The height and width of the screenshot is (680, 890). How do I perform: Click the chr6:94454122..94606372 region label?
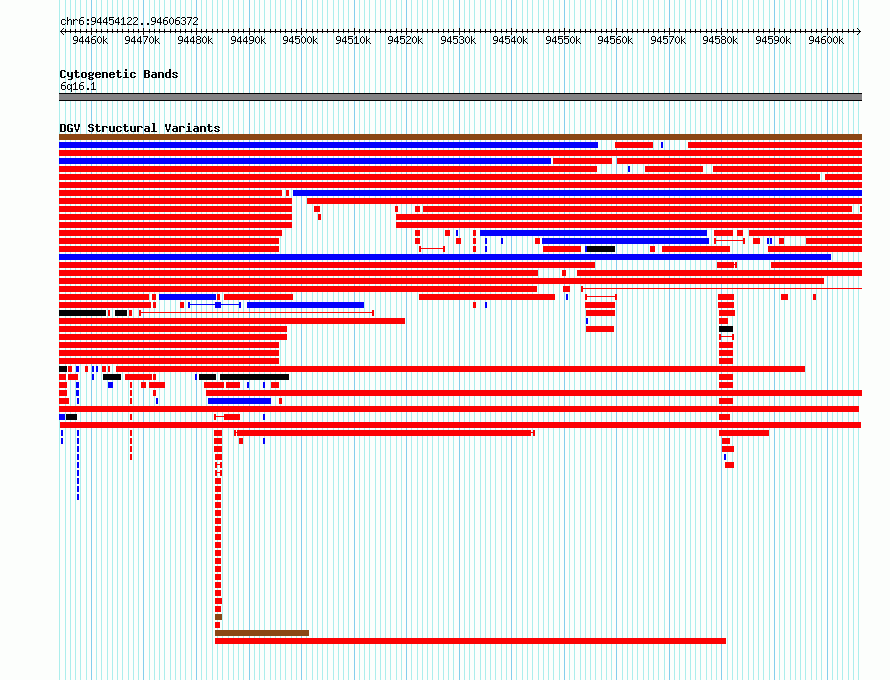pyautogui.click(x=129, y=21)
